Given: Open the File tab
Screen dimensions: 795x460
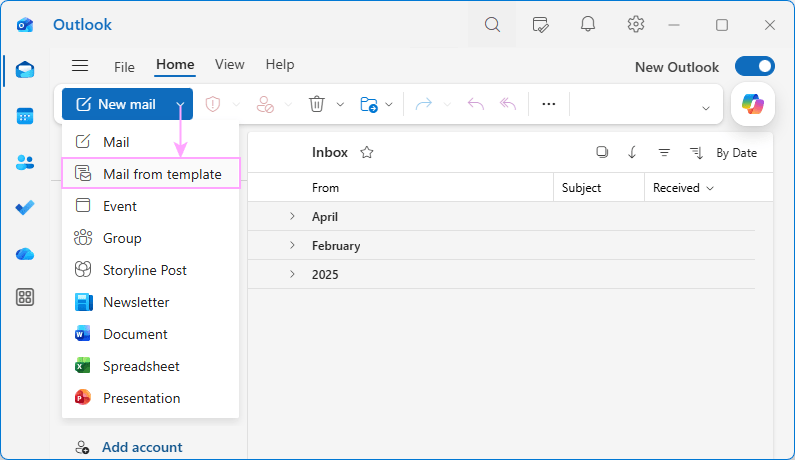Looking at the screenshot, I should coord(124,67).
